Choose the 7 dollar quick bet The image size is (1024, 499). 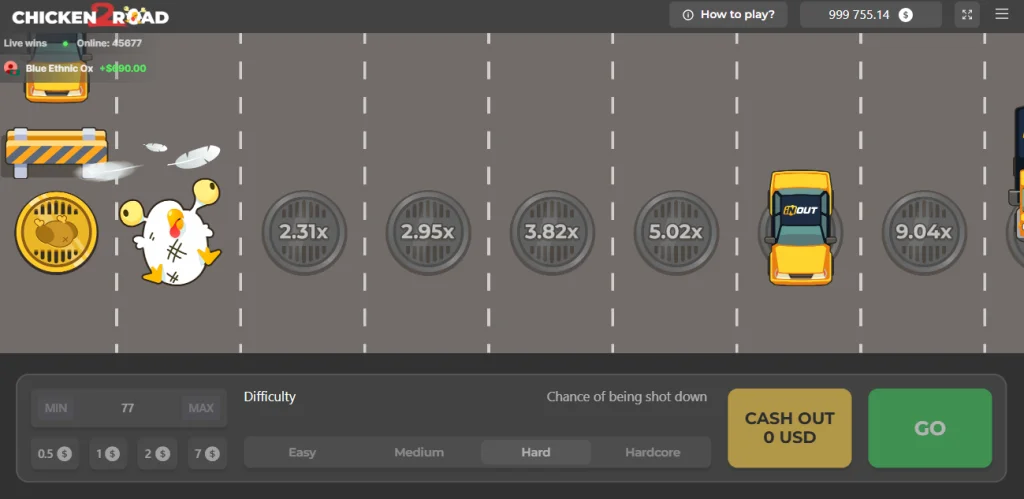point(207,453)
